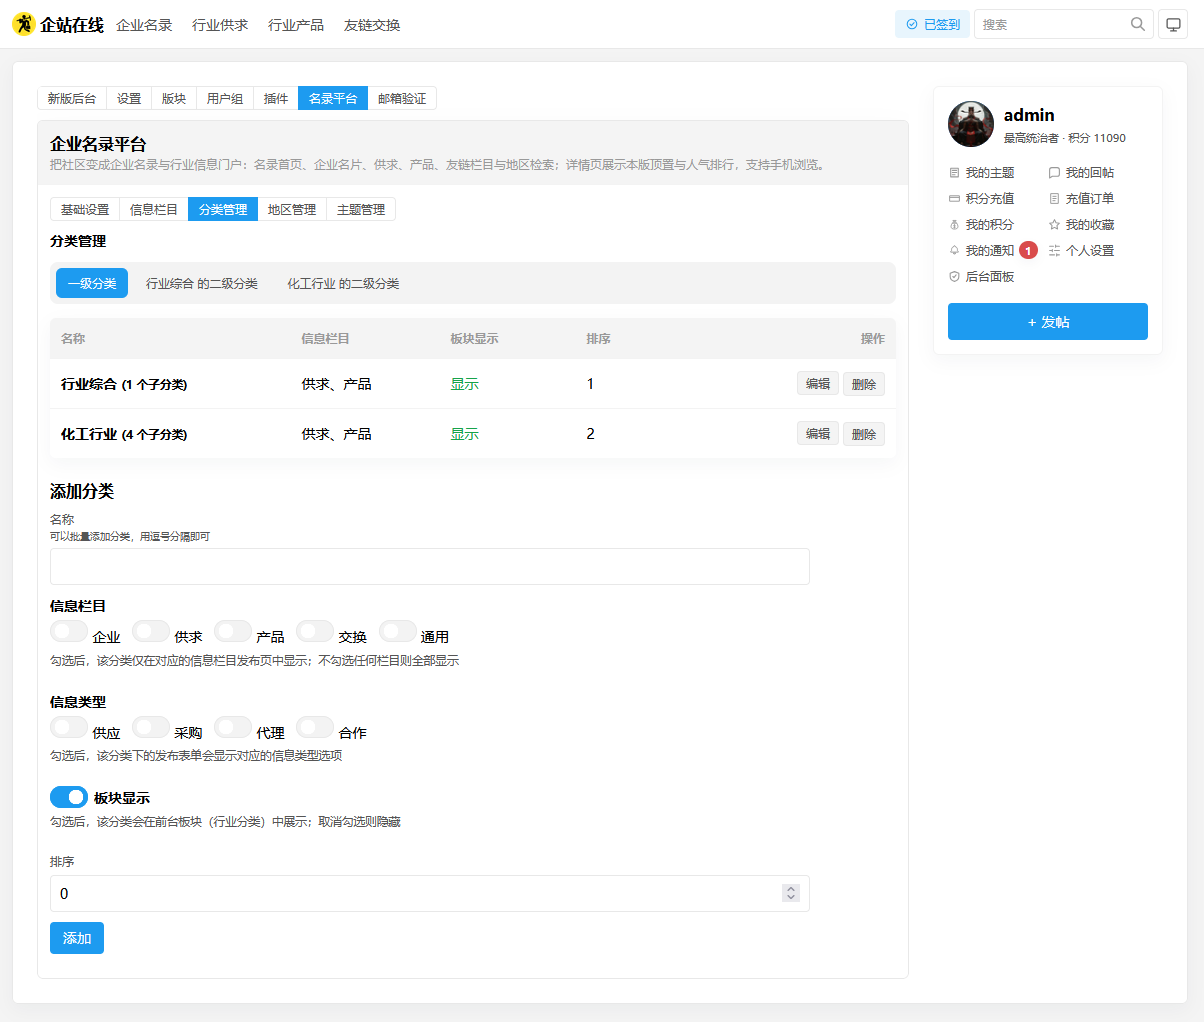Viewport: 1204px width, 1022px height.
Task: Click the 企站在线 site logo
Action: 58,24
